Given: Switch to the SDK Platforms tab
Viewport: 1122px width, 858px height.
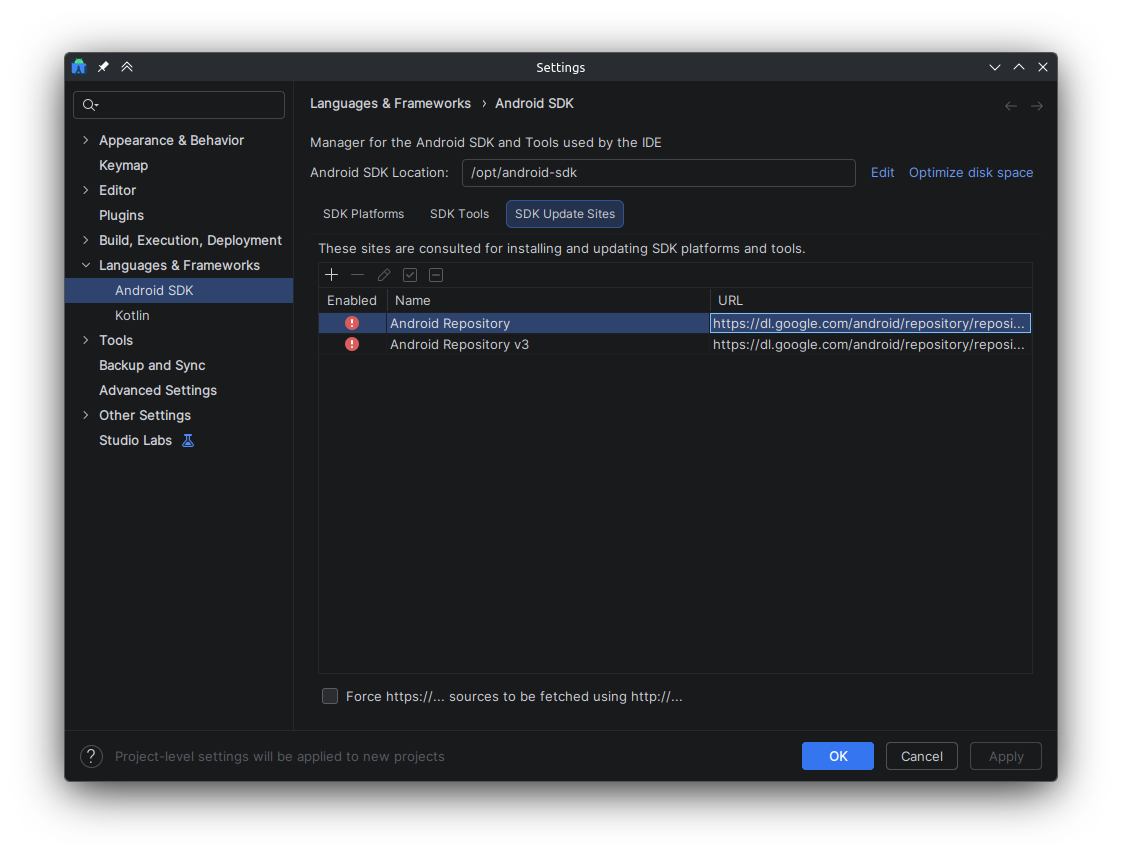Looking at the screenshot, I should pyautogui.click(x=364, y=214).
